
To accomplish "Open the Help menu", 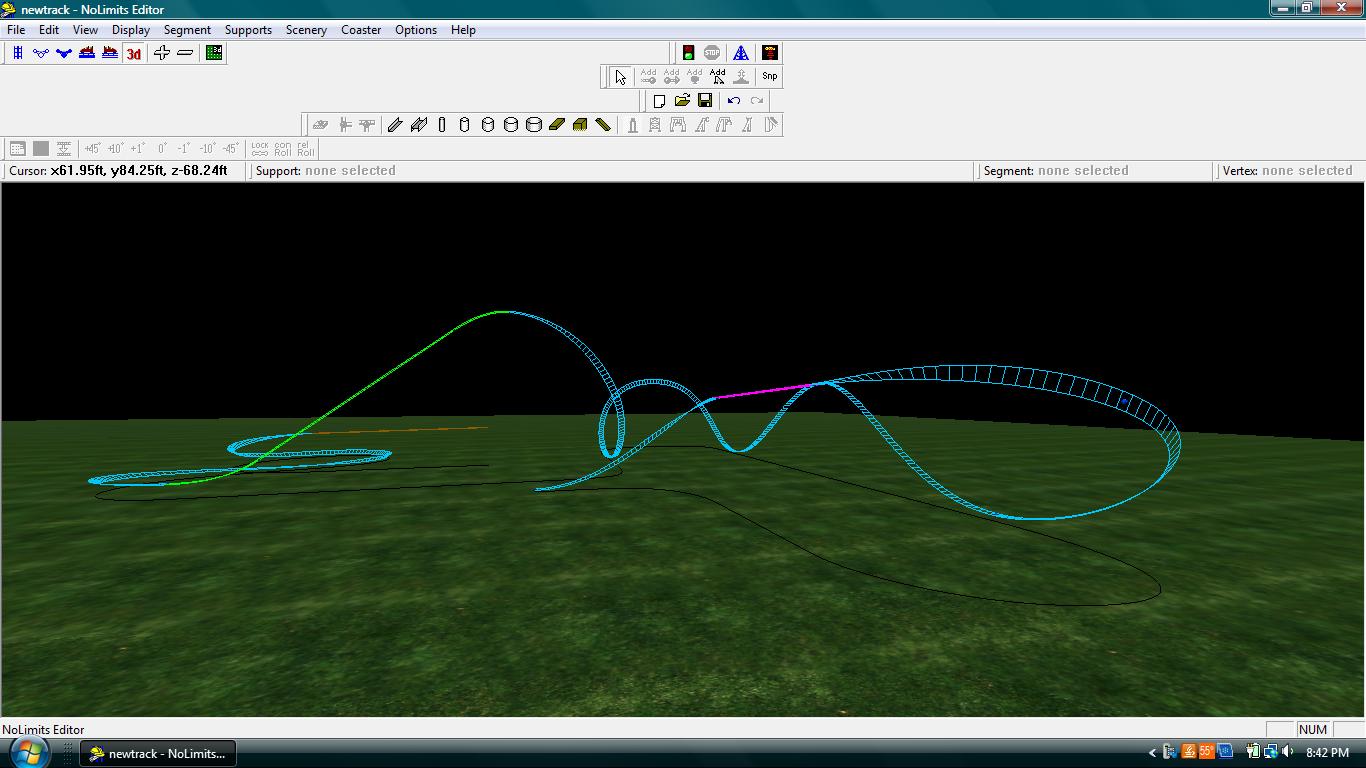I will click(x=463, y=30).
